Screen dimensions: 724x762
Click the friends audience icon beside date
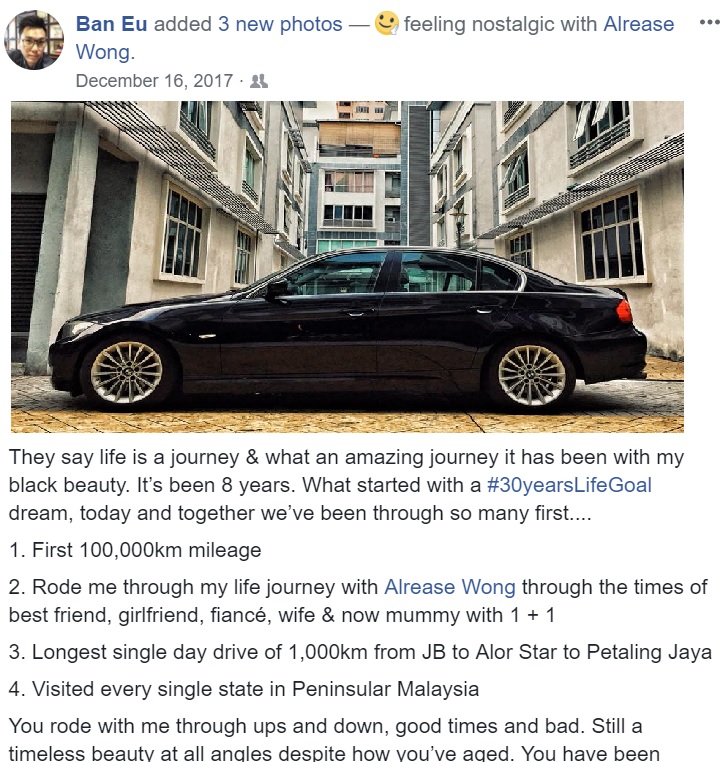pos(259,81)
